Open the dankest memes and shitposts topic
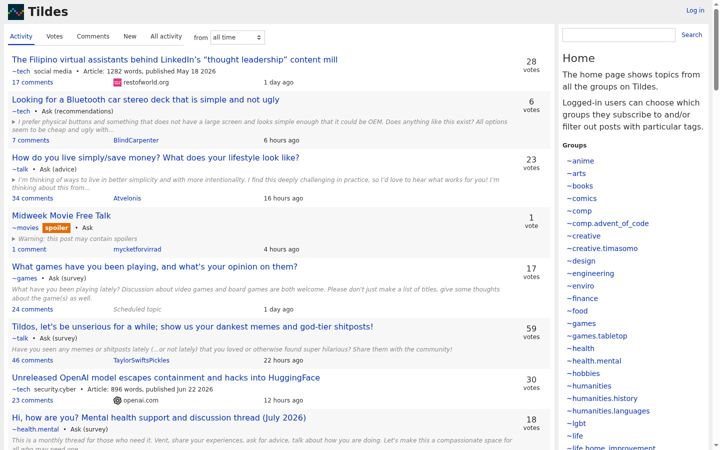This screenshot has height=450, width=720. pyautogui.click(x=192, y=327)
